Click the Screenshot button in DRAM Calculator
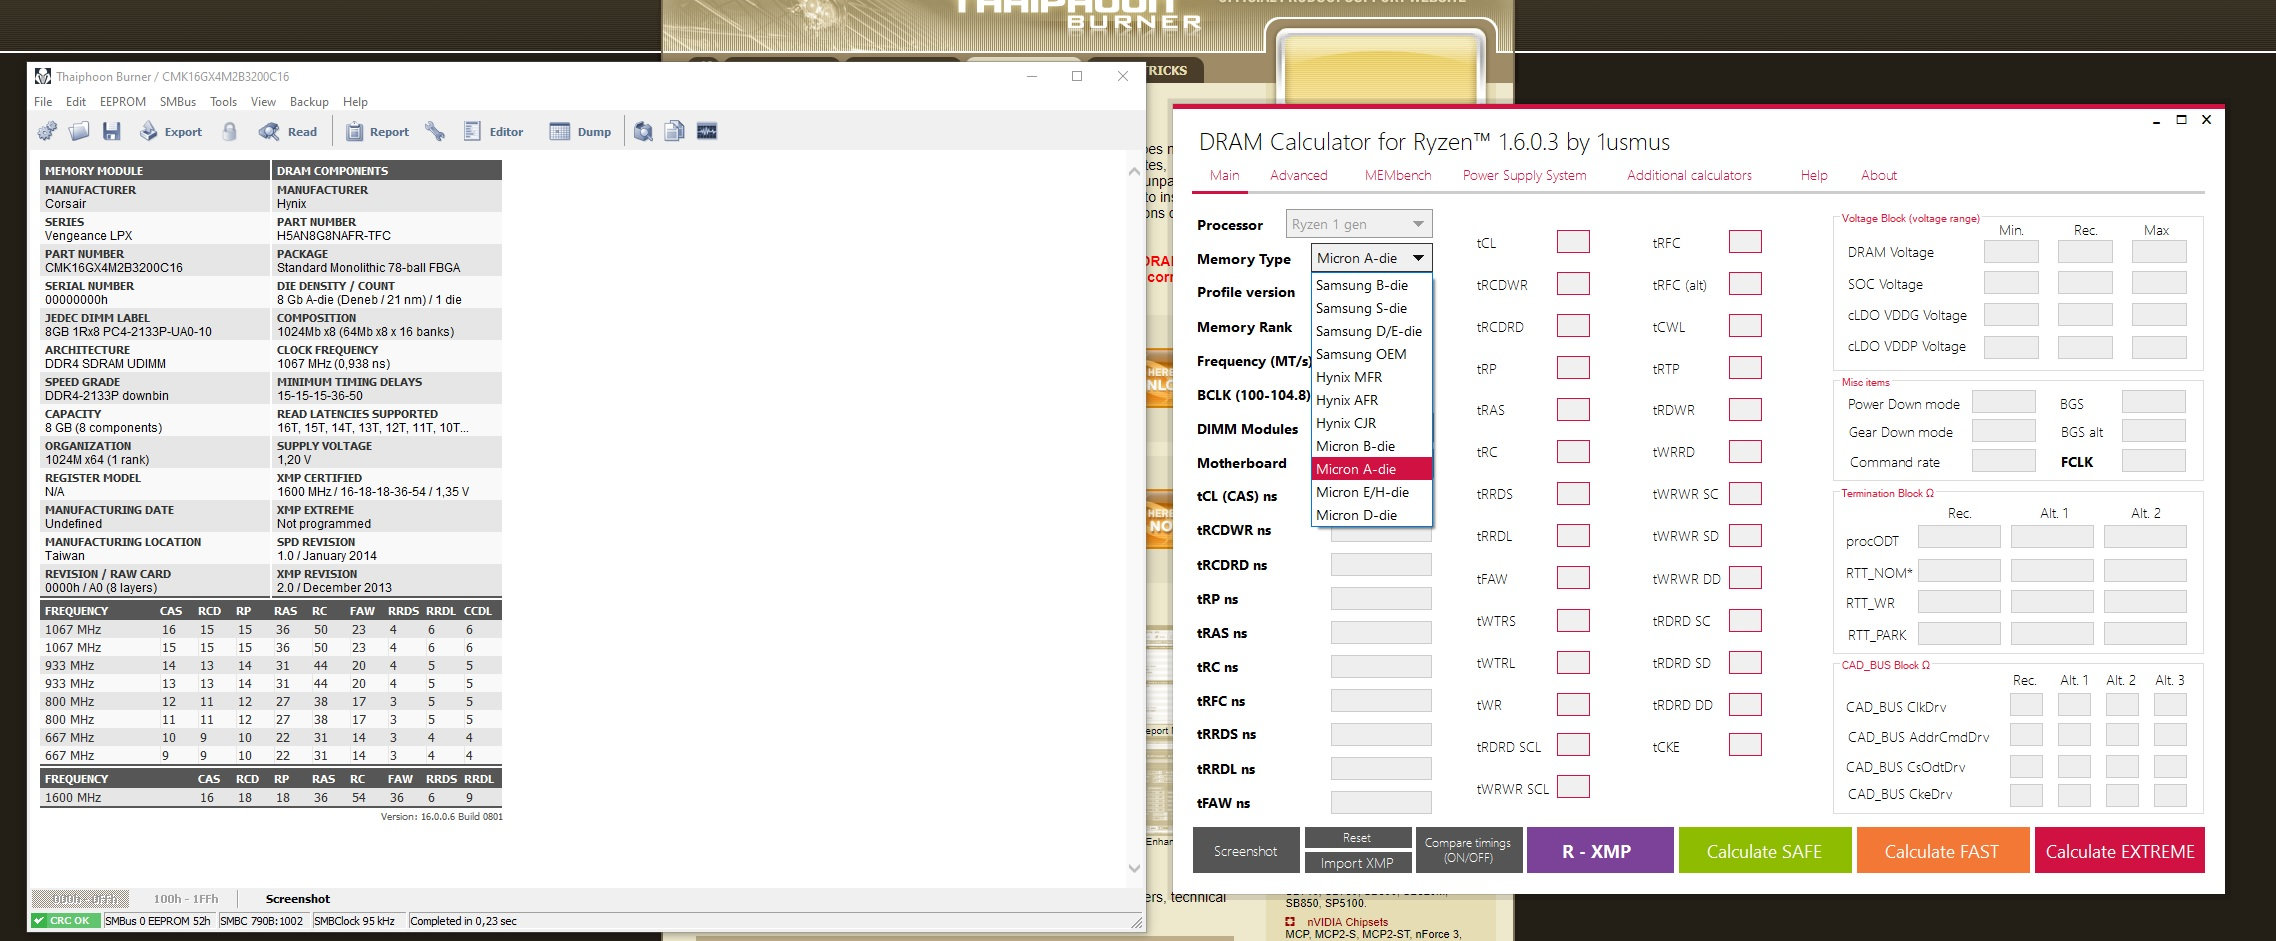Viewport: 2276px width, 941px height. coord(1246,850)
